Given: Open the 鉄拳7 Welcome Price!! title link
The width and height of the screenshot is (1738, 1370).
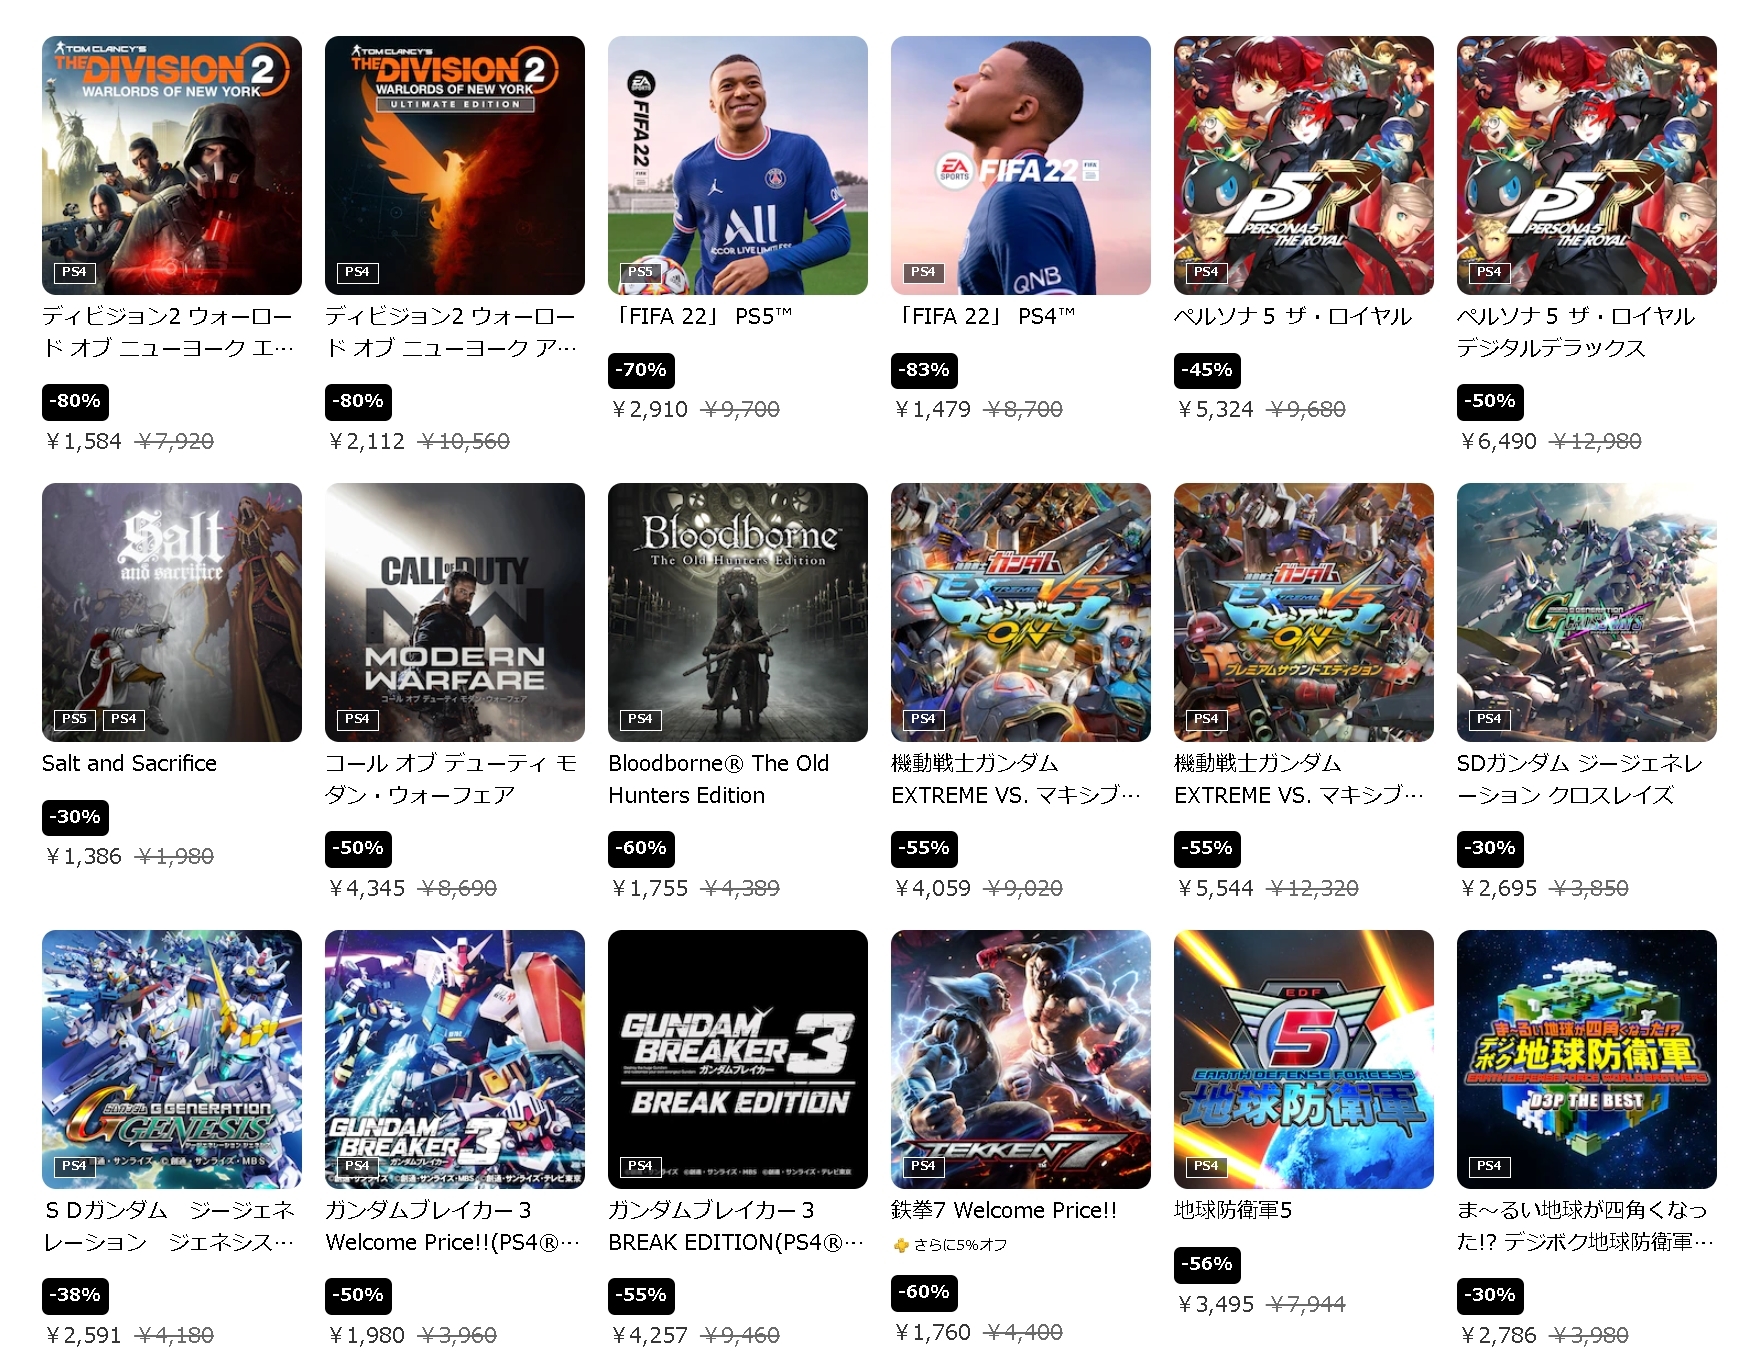Looking at the screenshot, I should point(1004,1210).
